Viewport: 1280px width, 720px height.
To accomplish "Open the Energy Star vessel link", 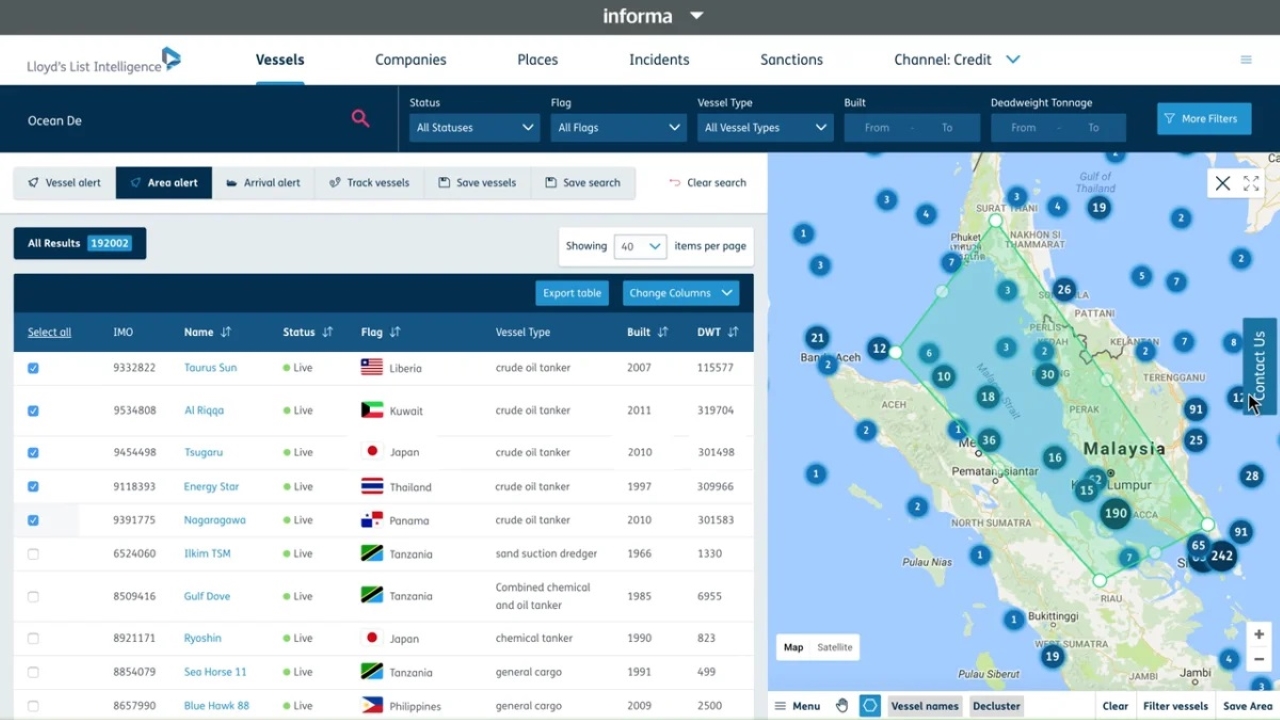I will [x=210, y=486].
